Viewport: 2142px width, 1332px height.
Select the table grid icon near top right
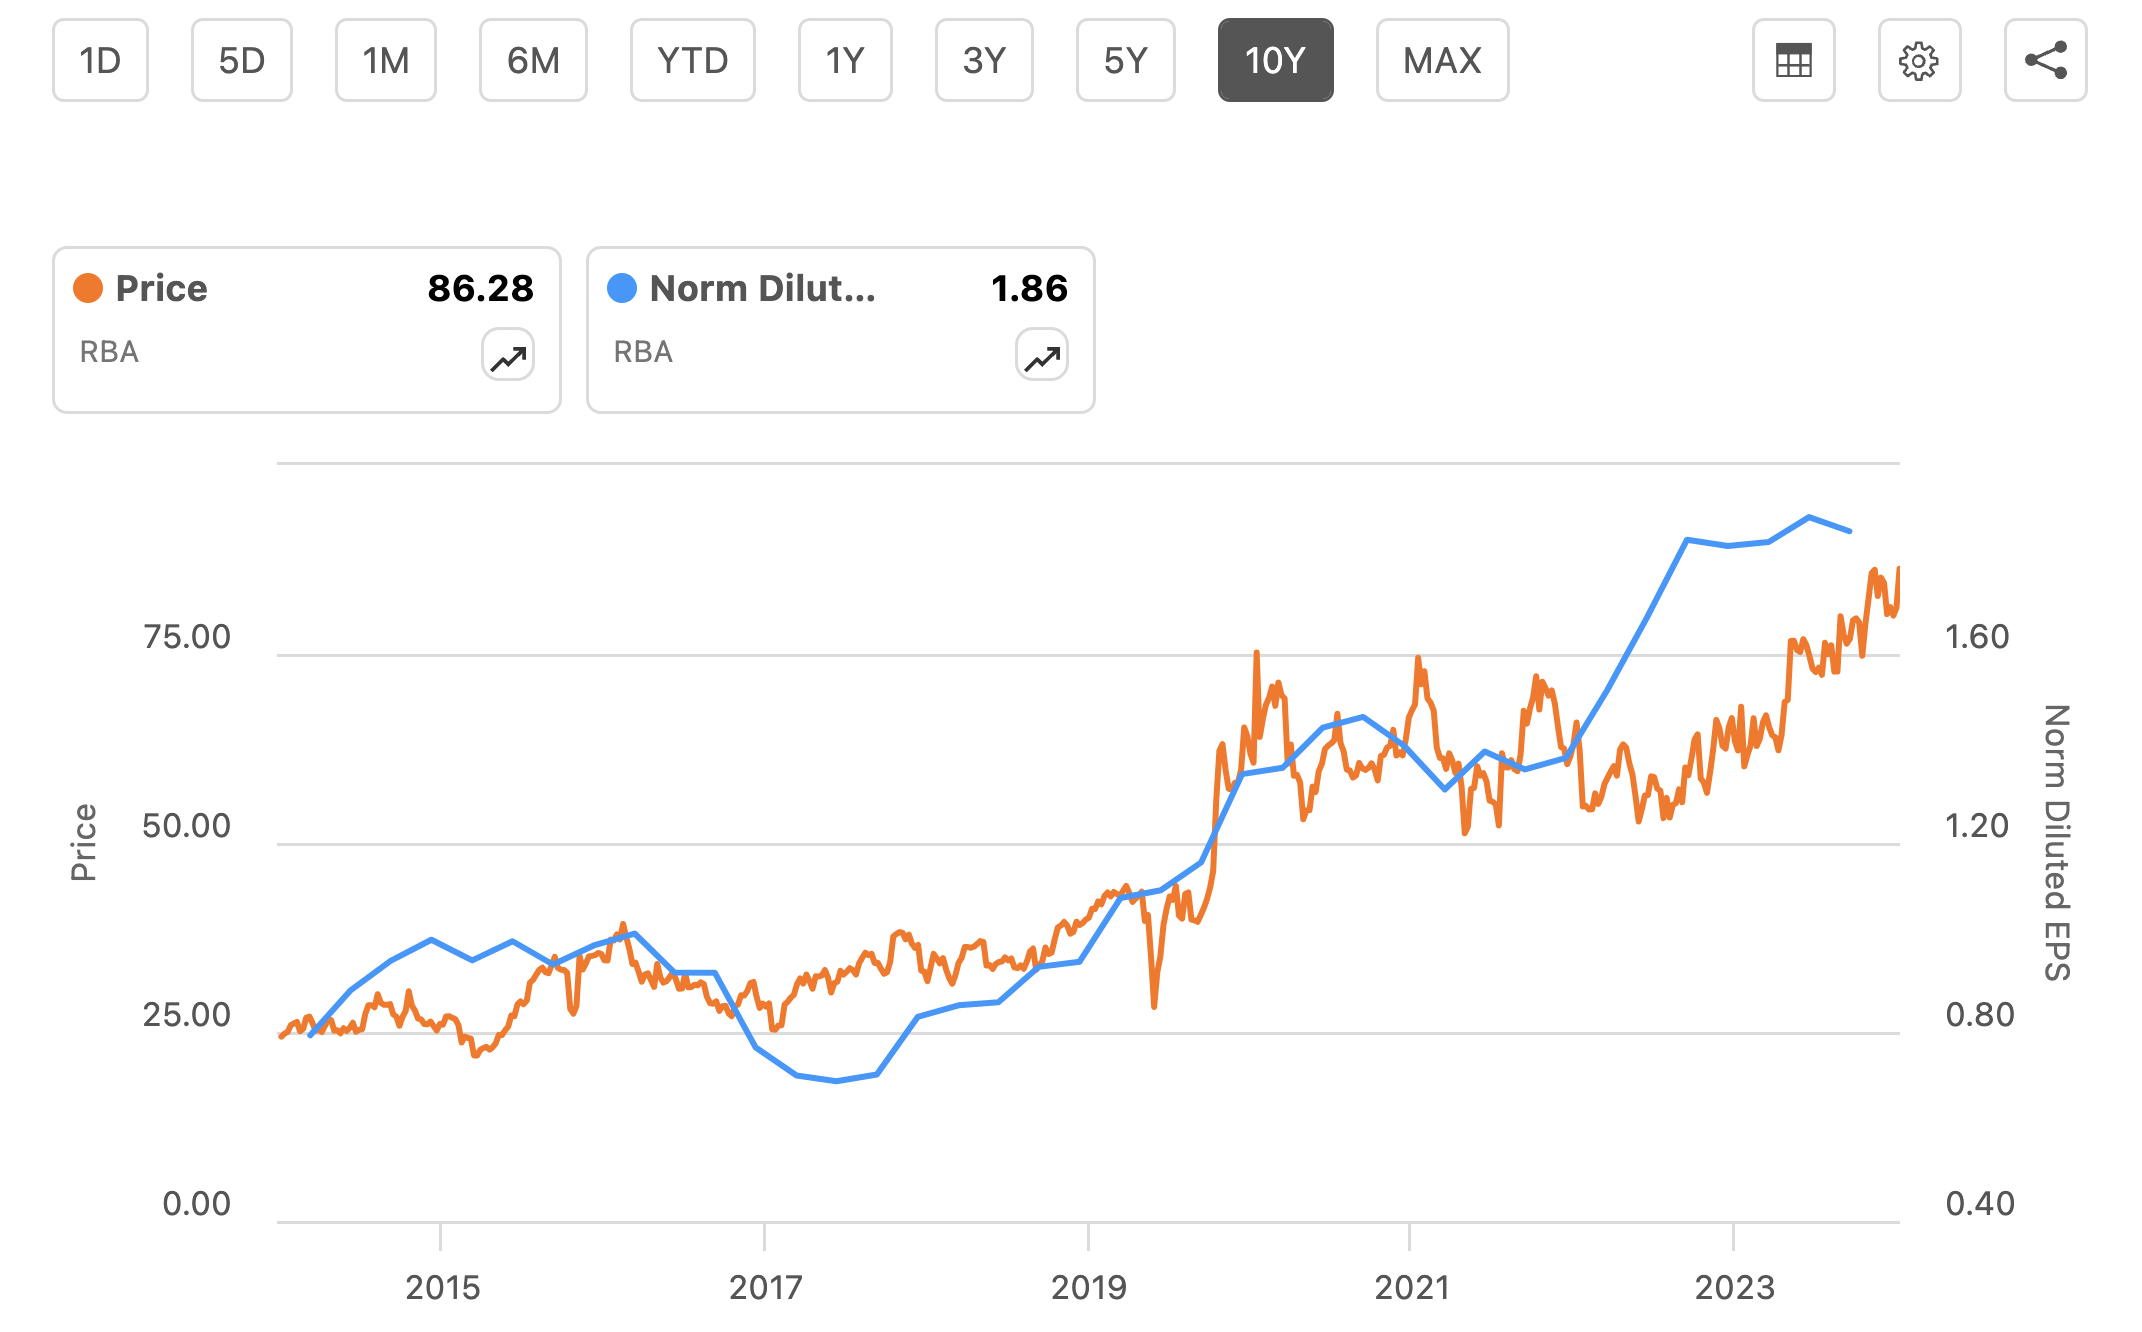(1793, 61)
